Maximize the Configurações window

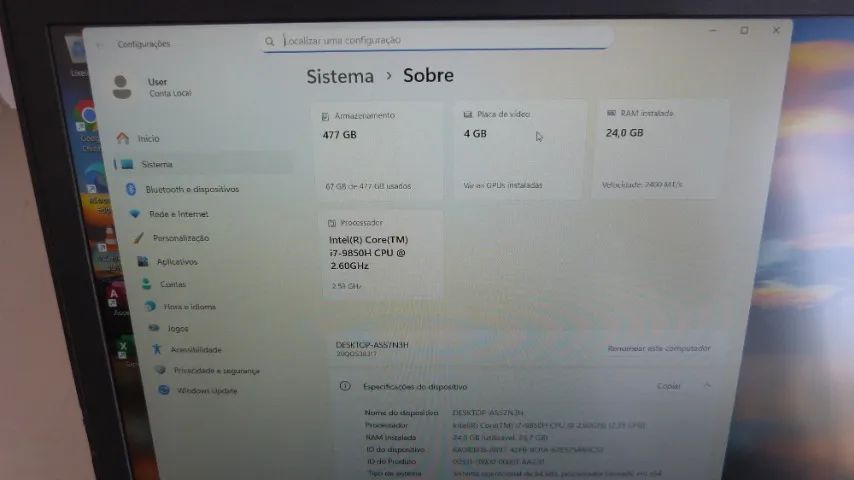[x=744, y=31]
